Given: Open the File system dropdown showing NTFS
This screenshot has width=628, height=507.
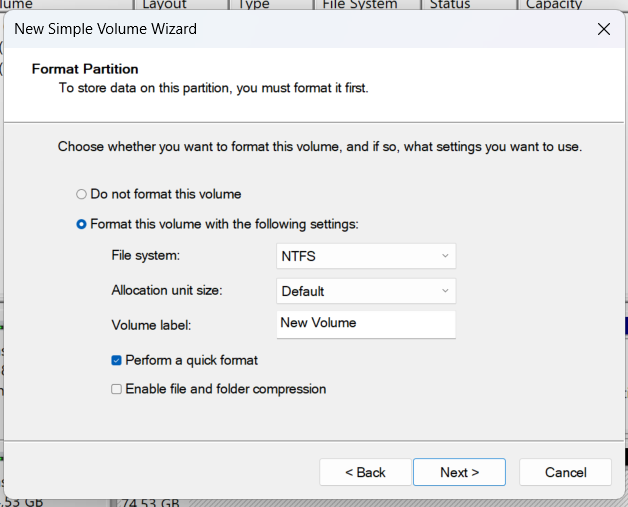Looking at the screenshot, I should tap(366, 256).
